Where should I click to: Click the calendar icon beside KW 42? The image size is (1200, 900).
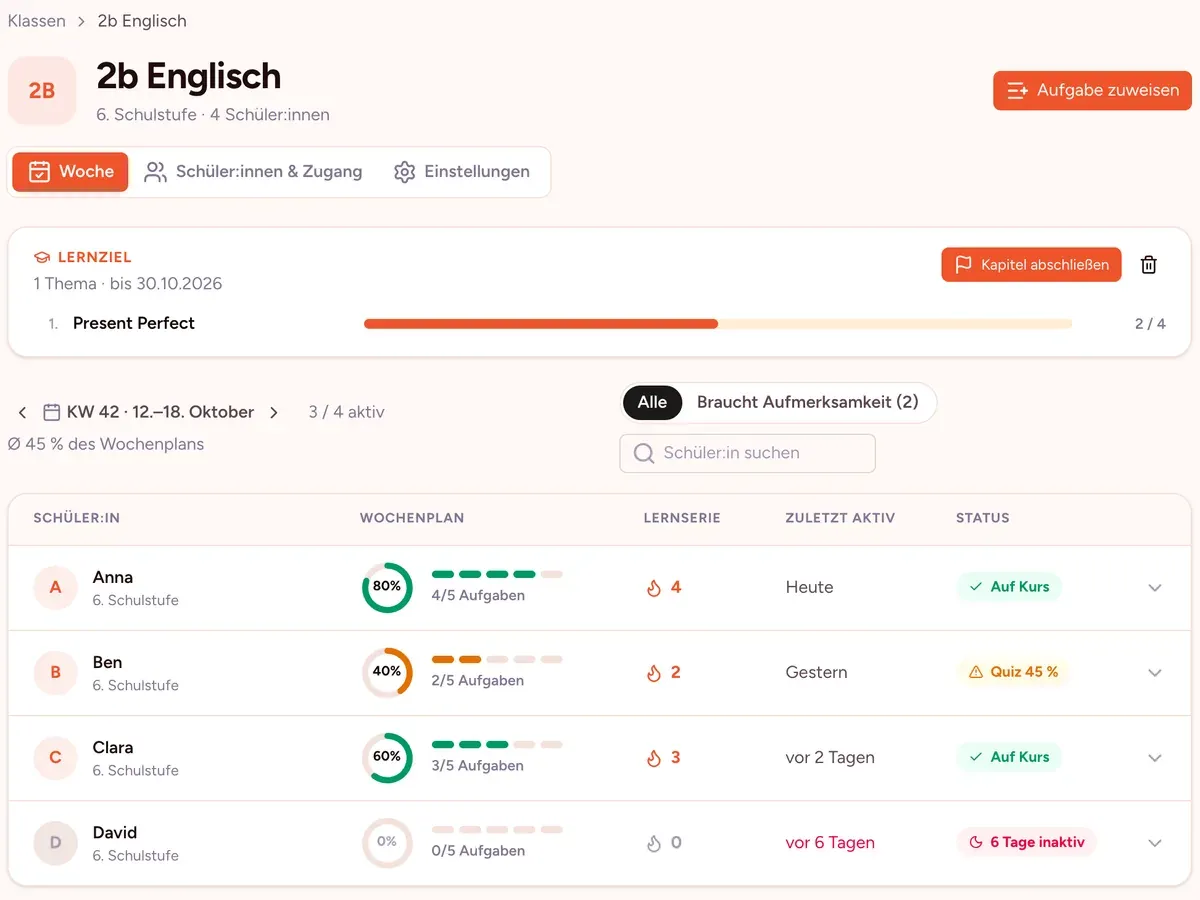tap(52, 412)
